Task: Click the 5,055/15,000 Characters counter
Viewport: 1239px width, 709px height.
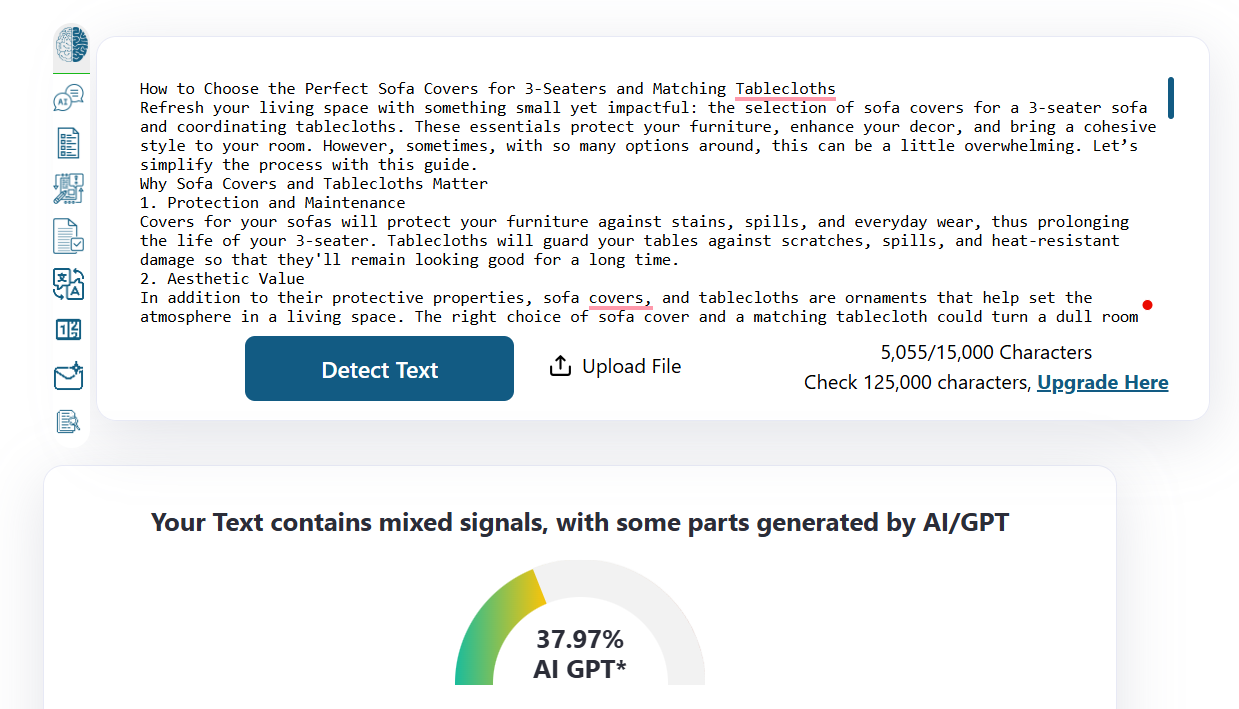Action: [986, 352]
